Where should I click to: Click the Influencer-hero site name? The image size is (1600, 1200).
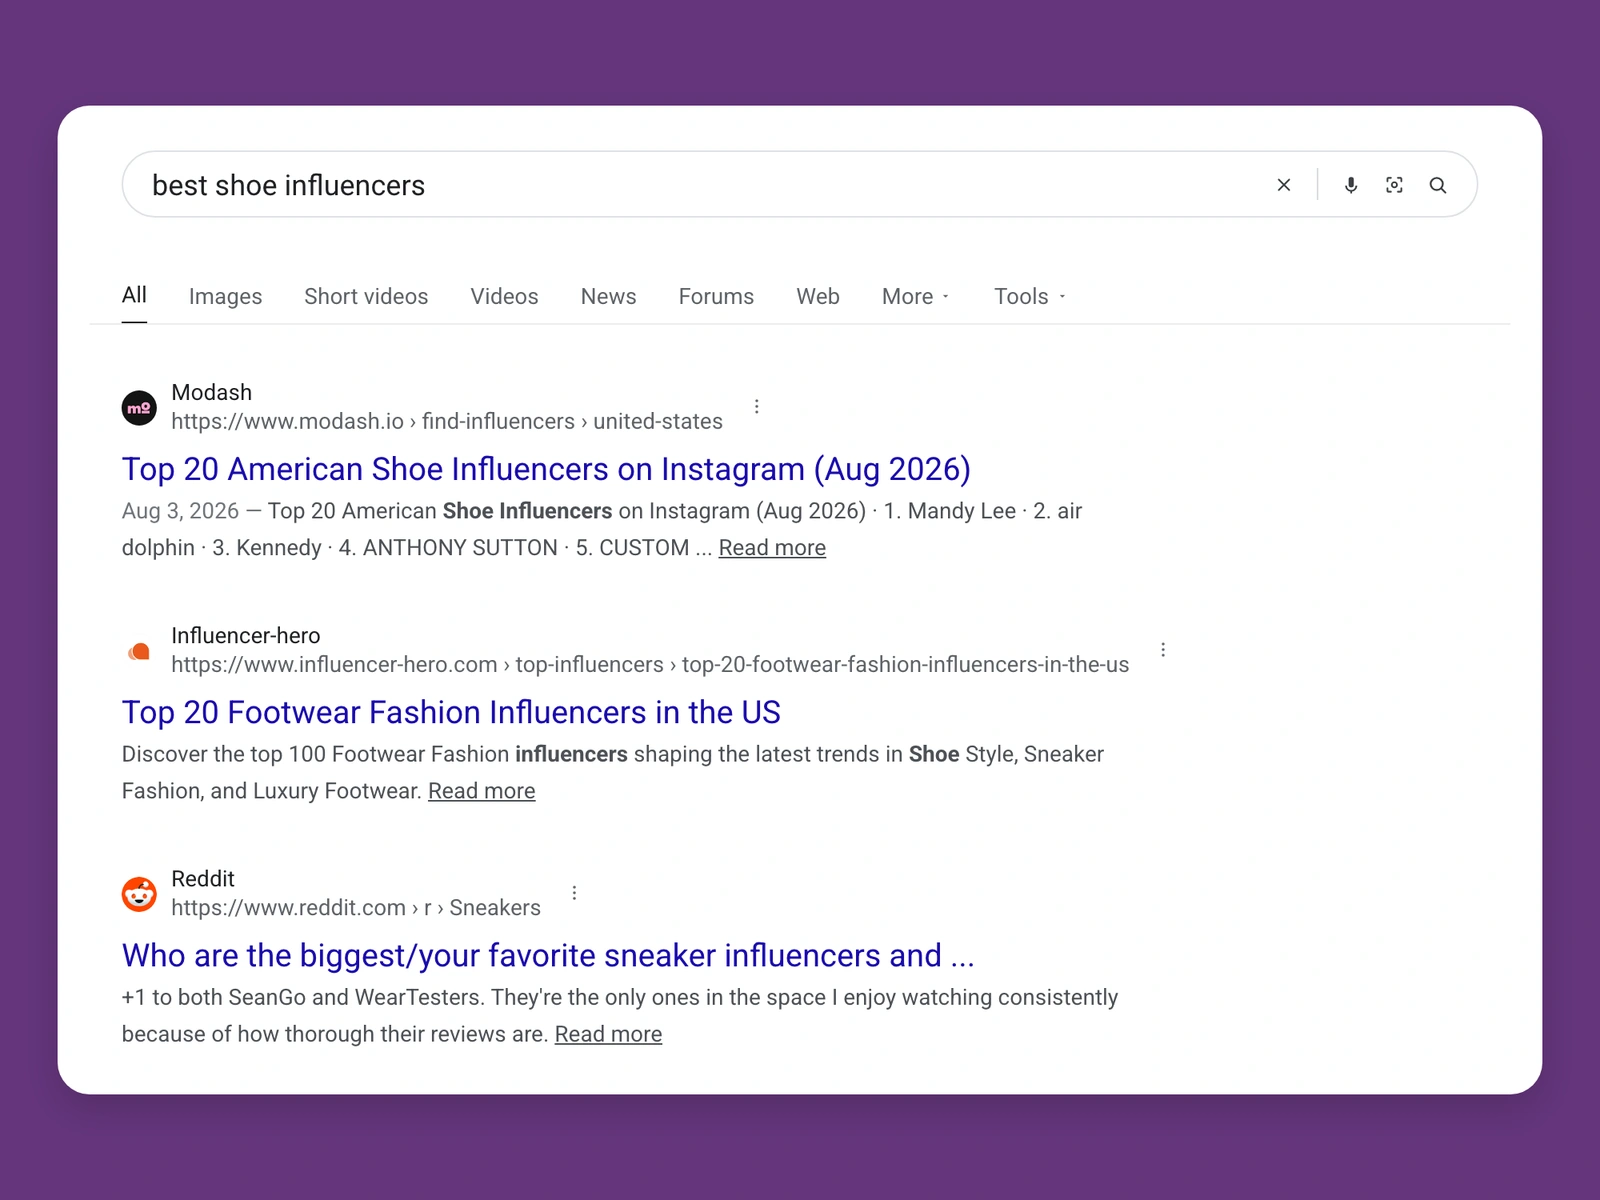click(246, 635)
